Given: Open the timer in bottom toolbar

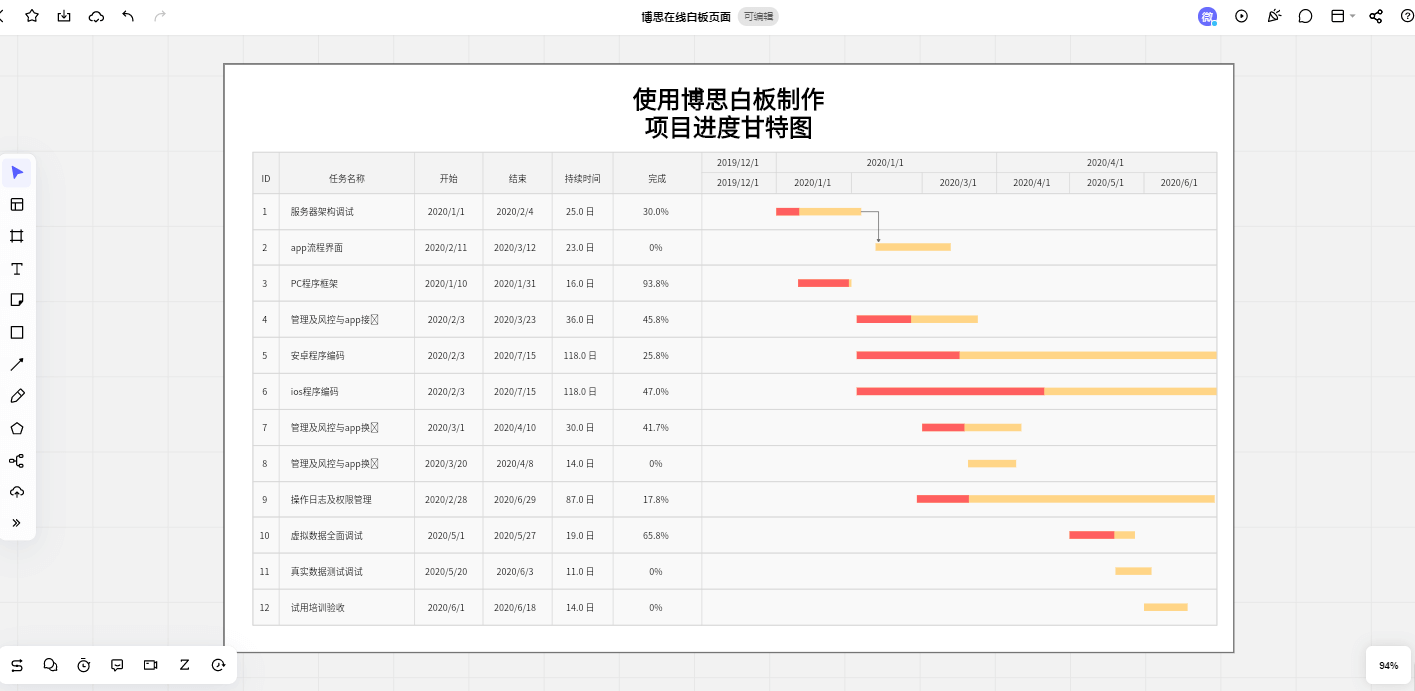Looking at the screenshot, I should click(x=84, y=665).
